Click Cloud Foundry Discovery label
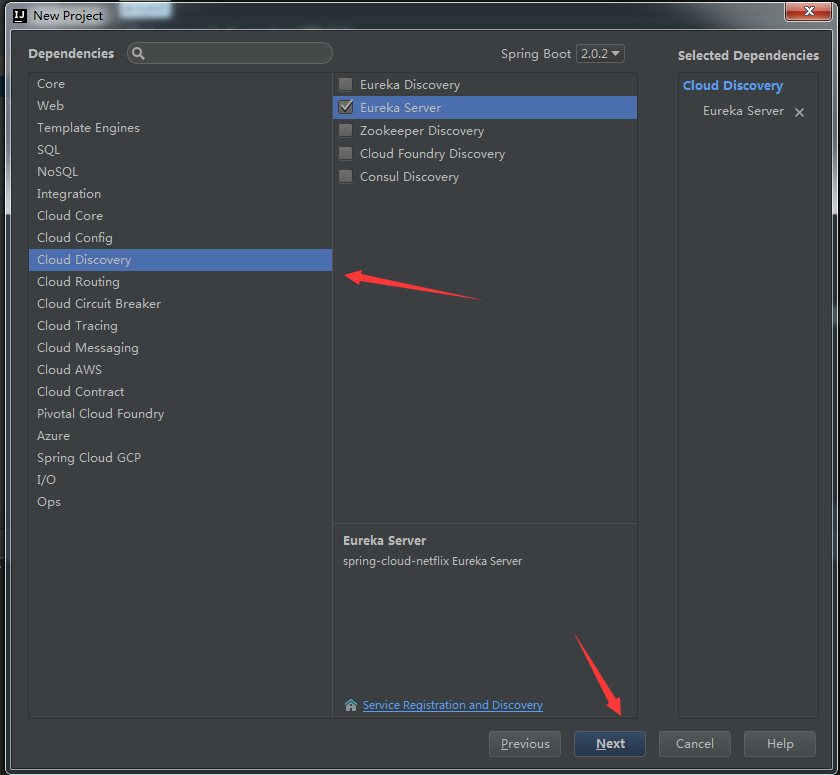 pos(432,154)
